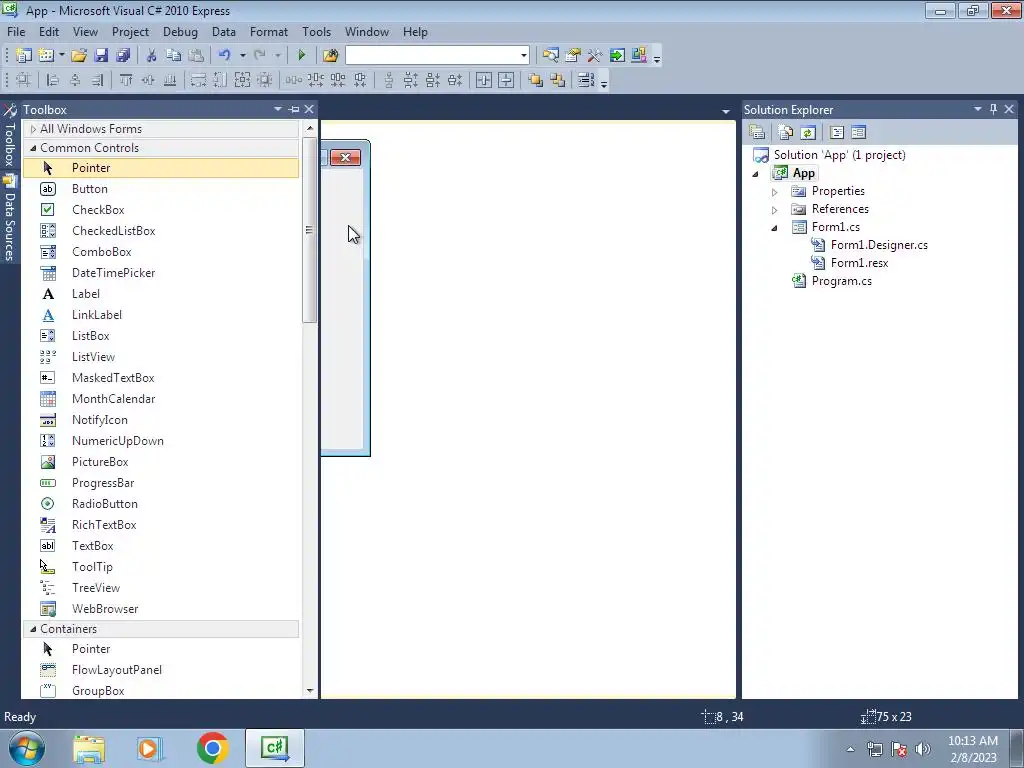Pick the GroupBox control in Containers
This screenshot has width=1024, height=768.
pyautogui.click(x=161, y=690)
